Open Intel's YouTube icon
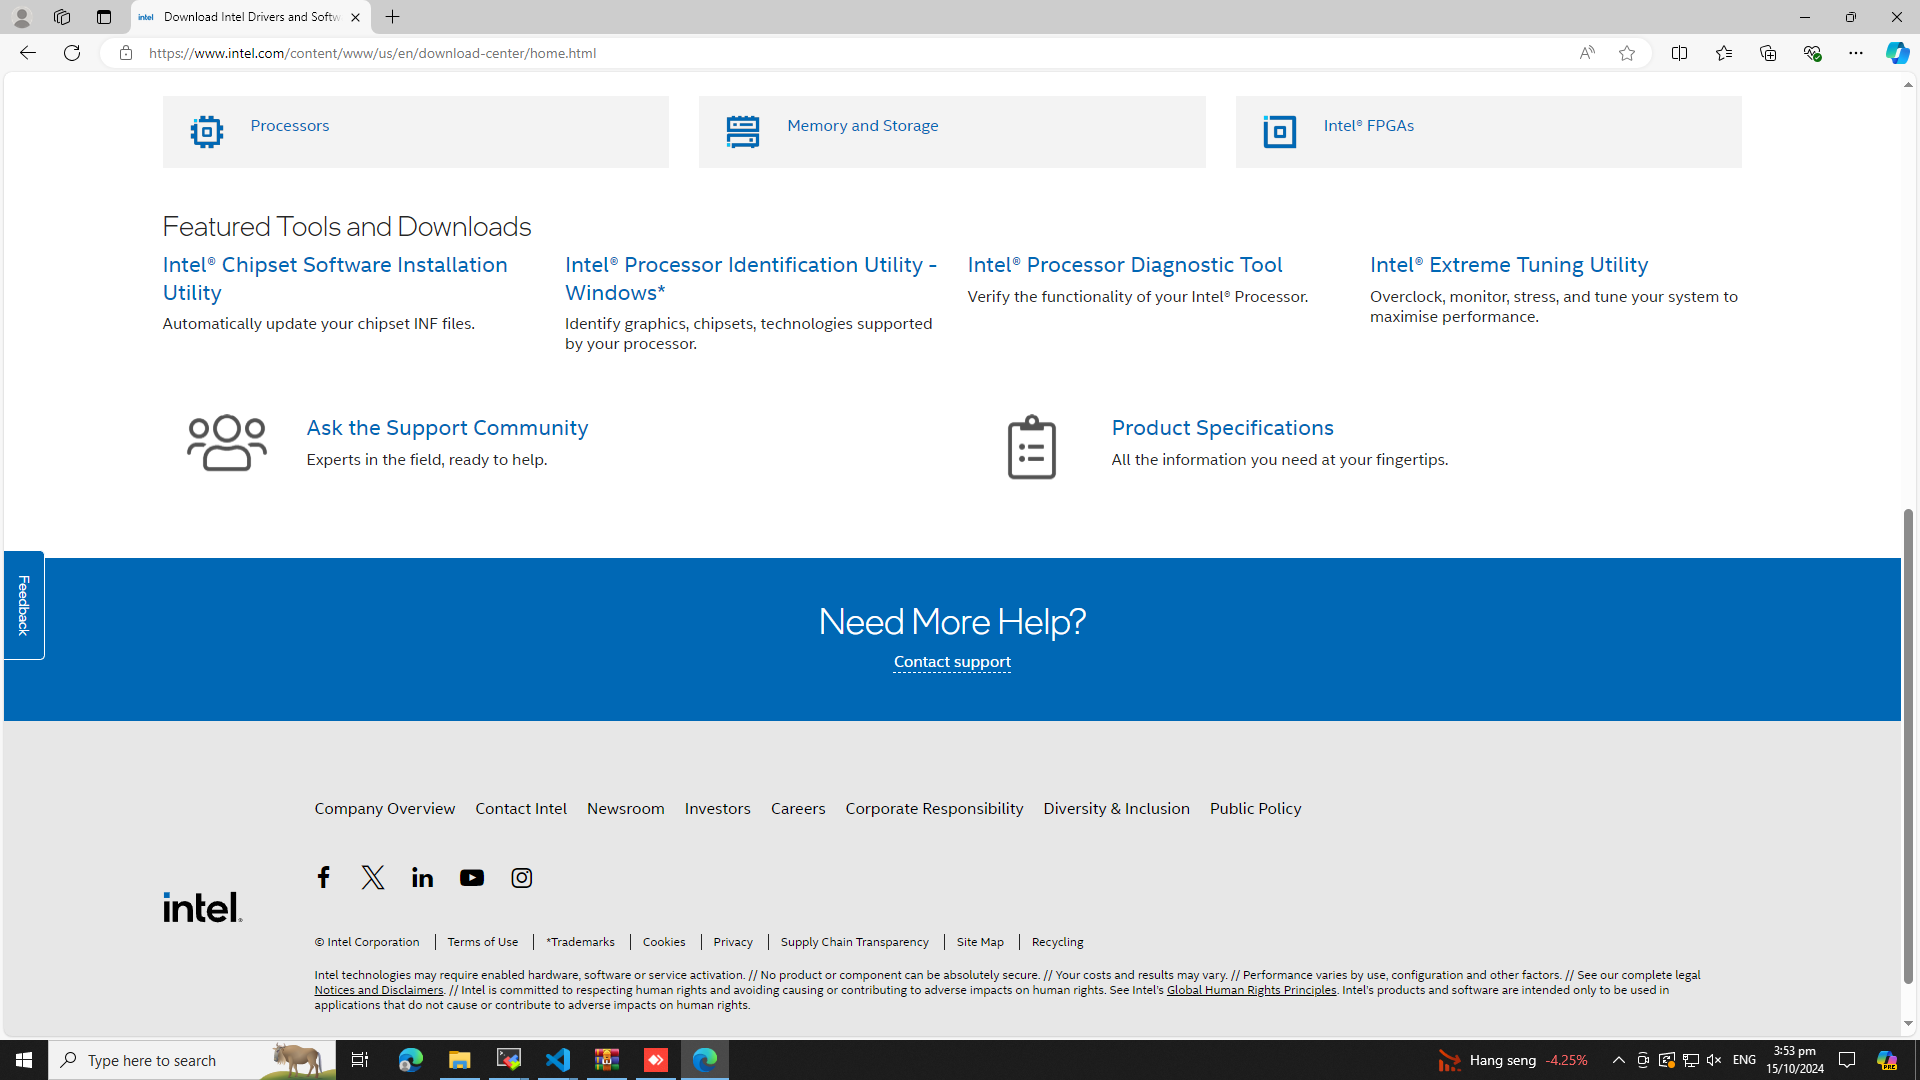 [x=472, y=877]
